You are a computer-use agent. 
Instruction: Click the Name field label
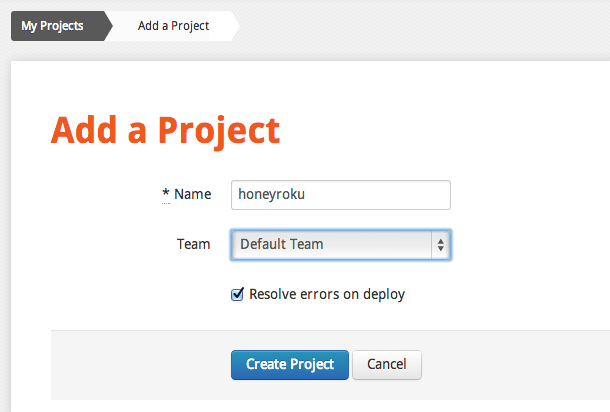pyautogui.click(x=192, y=195)
